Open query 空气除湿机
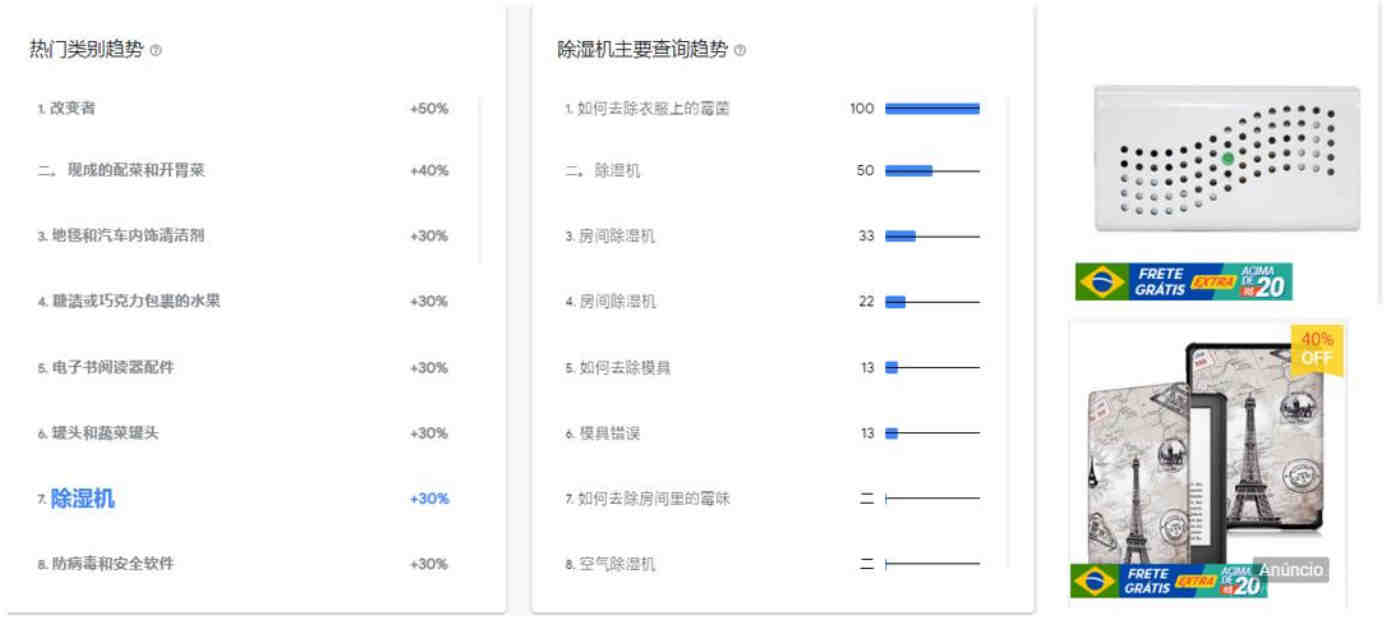This screenshot has width=1390, height=621. click(x=617, y=564)
